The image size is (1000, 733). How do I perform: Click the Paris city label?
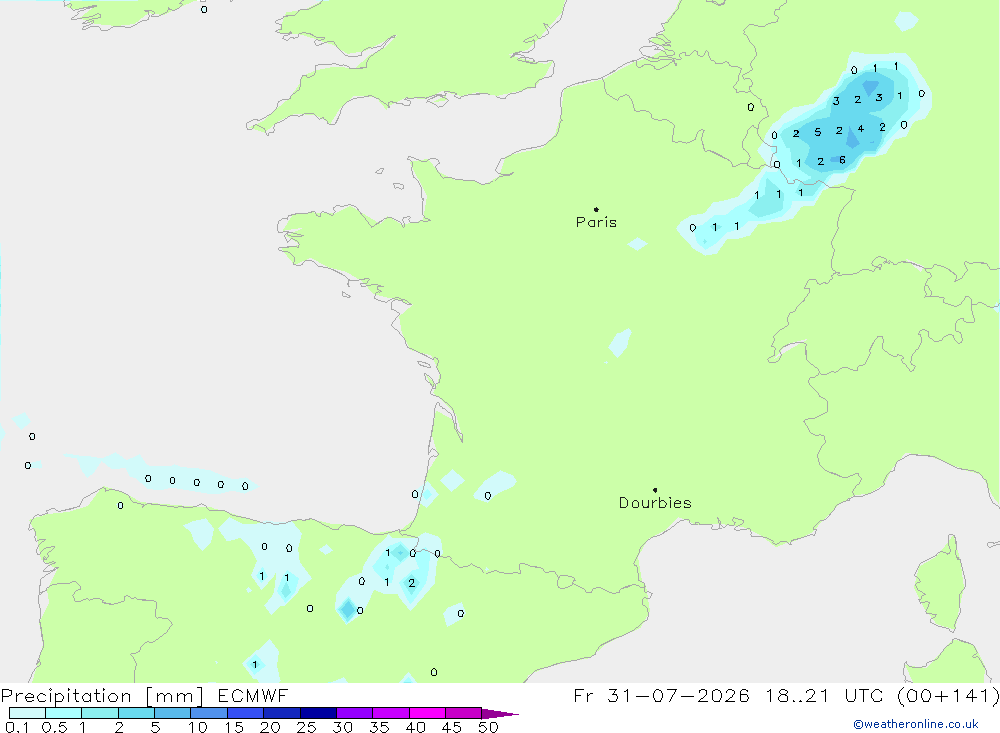[596, 222]
